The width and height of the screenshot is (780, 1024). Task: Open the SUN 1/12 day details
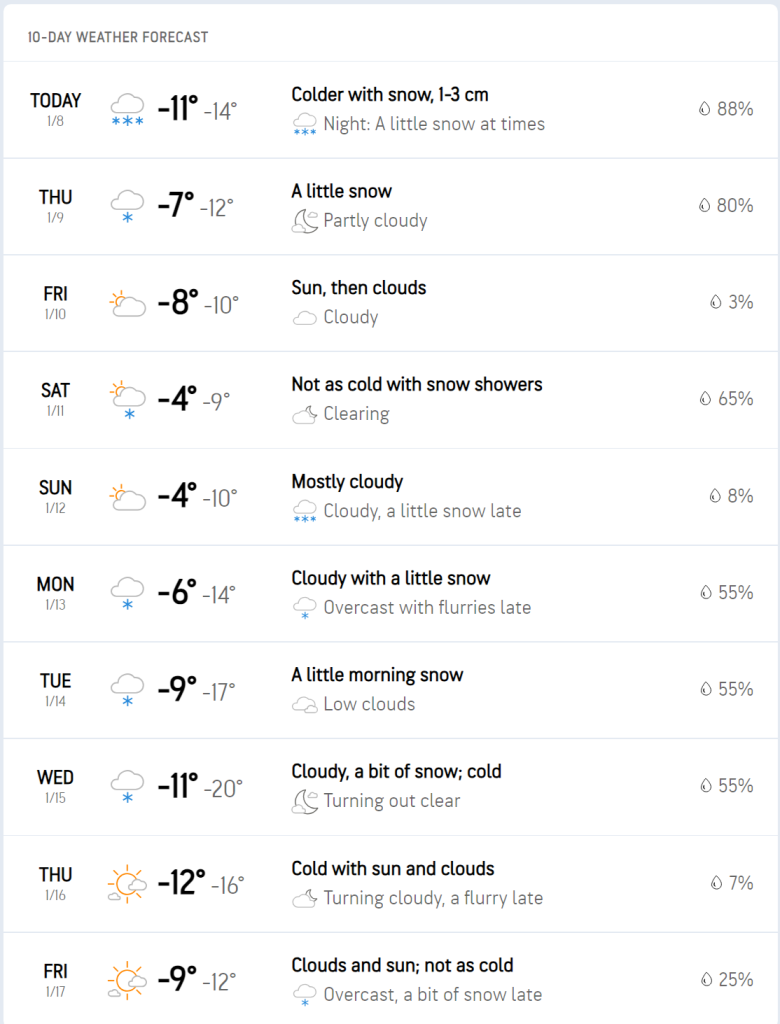(x=390, y=496)
